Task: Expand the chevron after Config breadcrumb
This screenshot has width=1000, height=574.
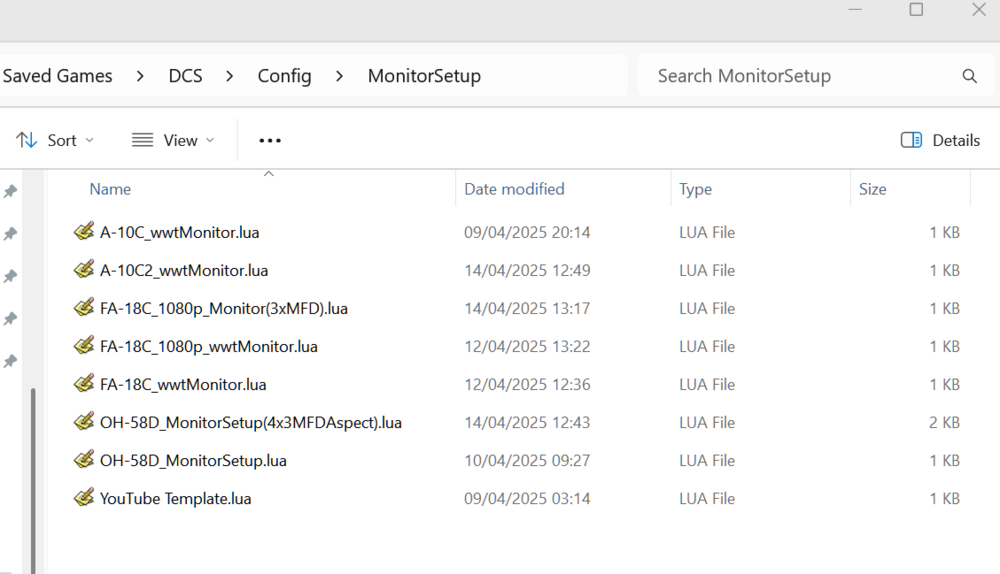Action: [x=340, y=76]
